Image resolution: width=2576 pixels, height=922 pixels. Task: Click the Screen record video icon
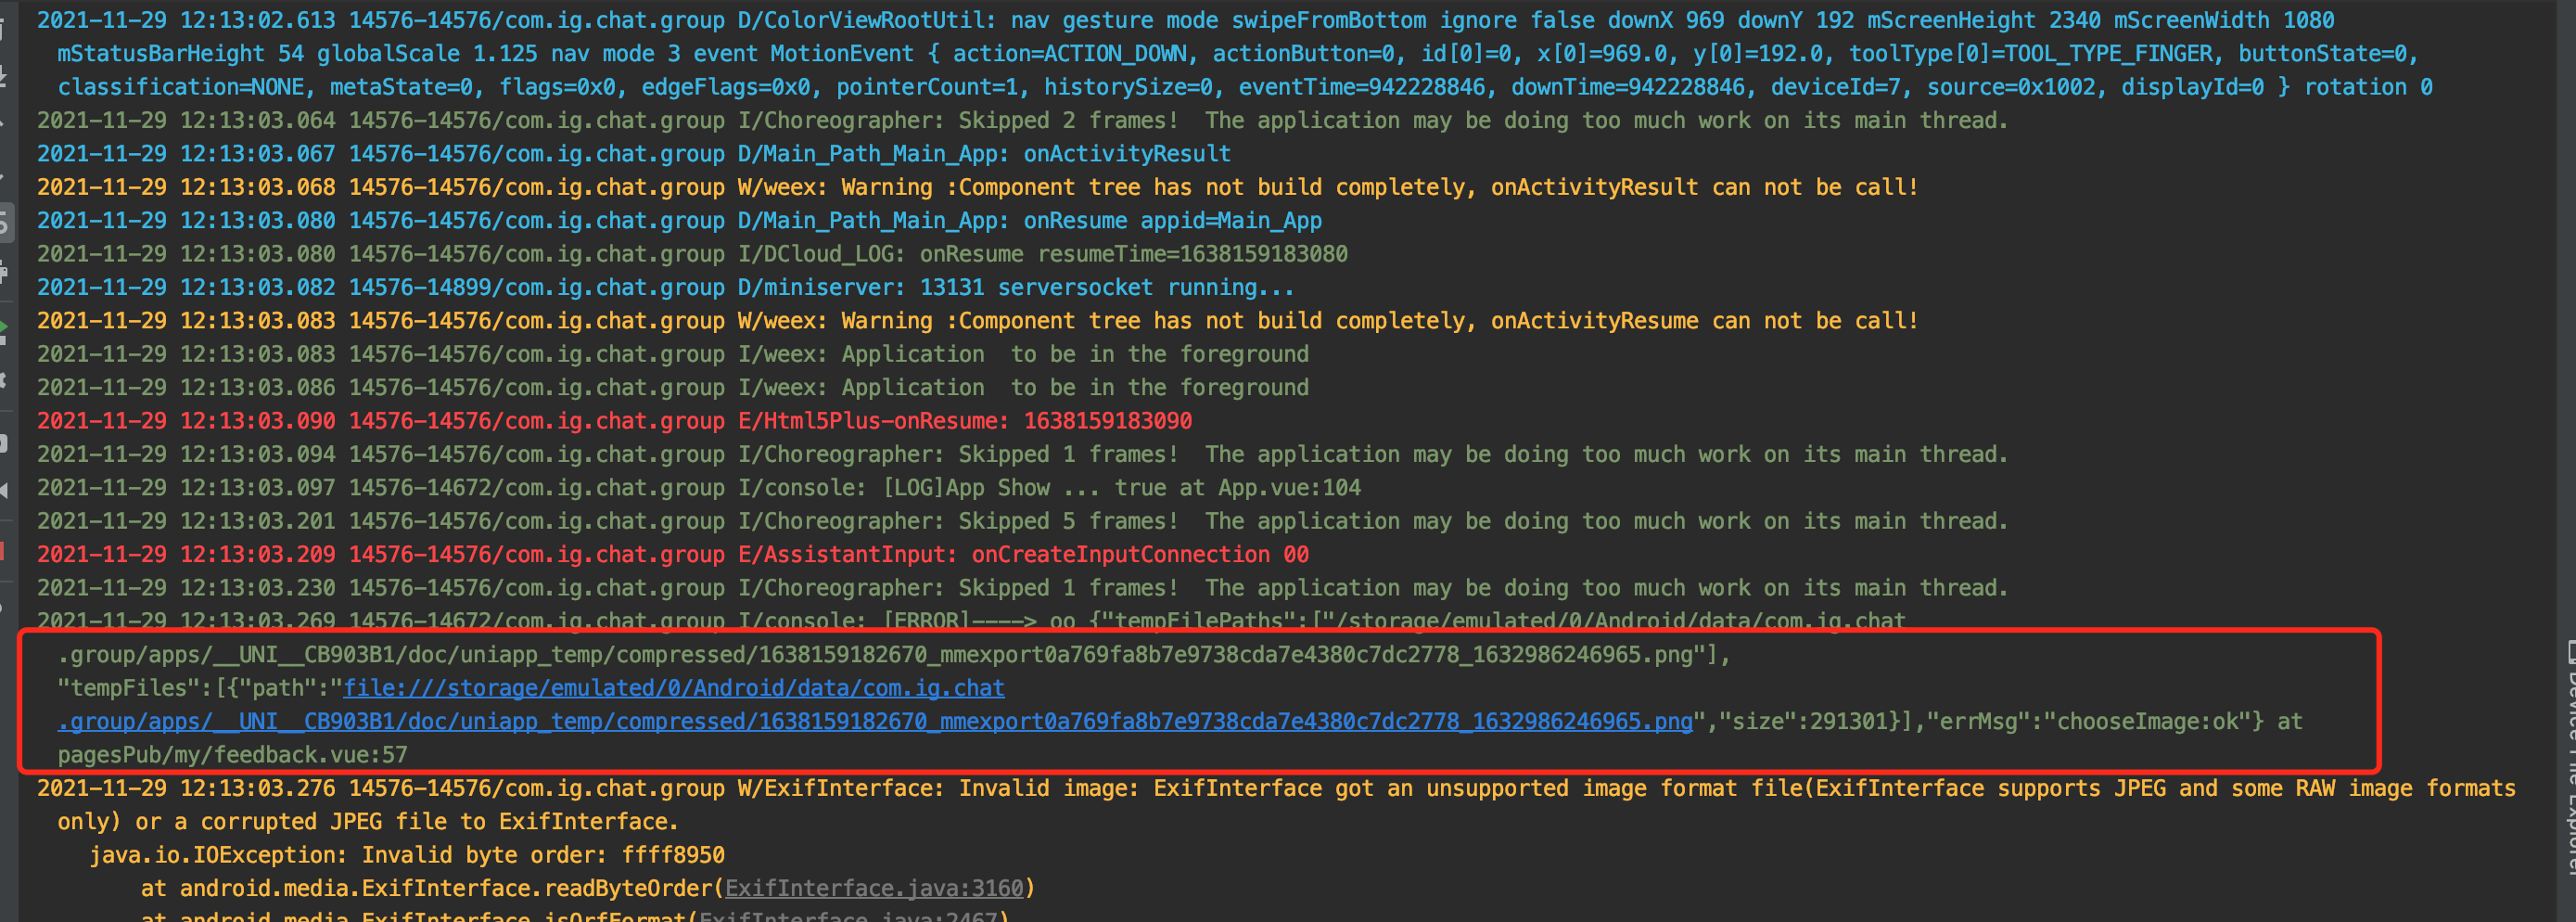3,490
